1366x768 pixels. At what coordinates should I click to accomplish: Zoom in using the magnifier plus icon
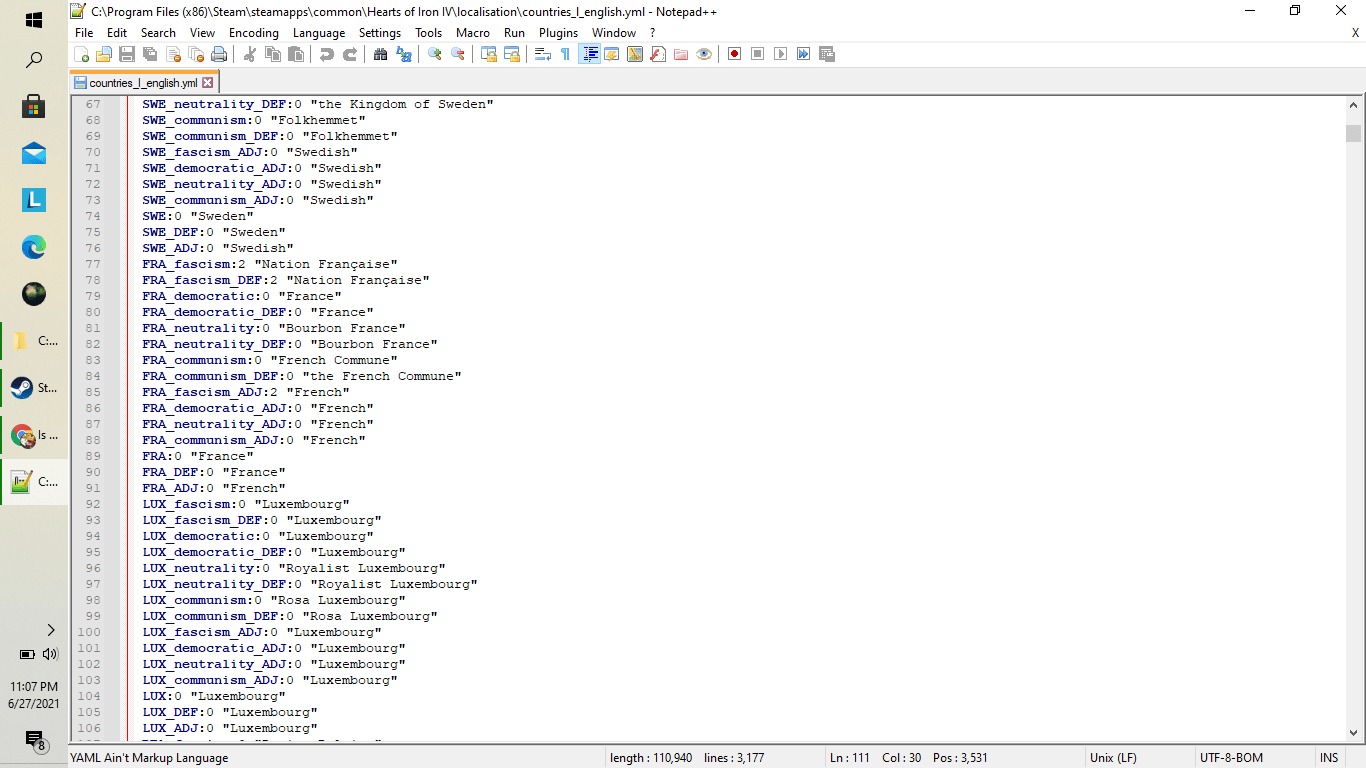point(435,54)
